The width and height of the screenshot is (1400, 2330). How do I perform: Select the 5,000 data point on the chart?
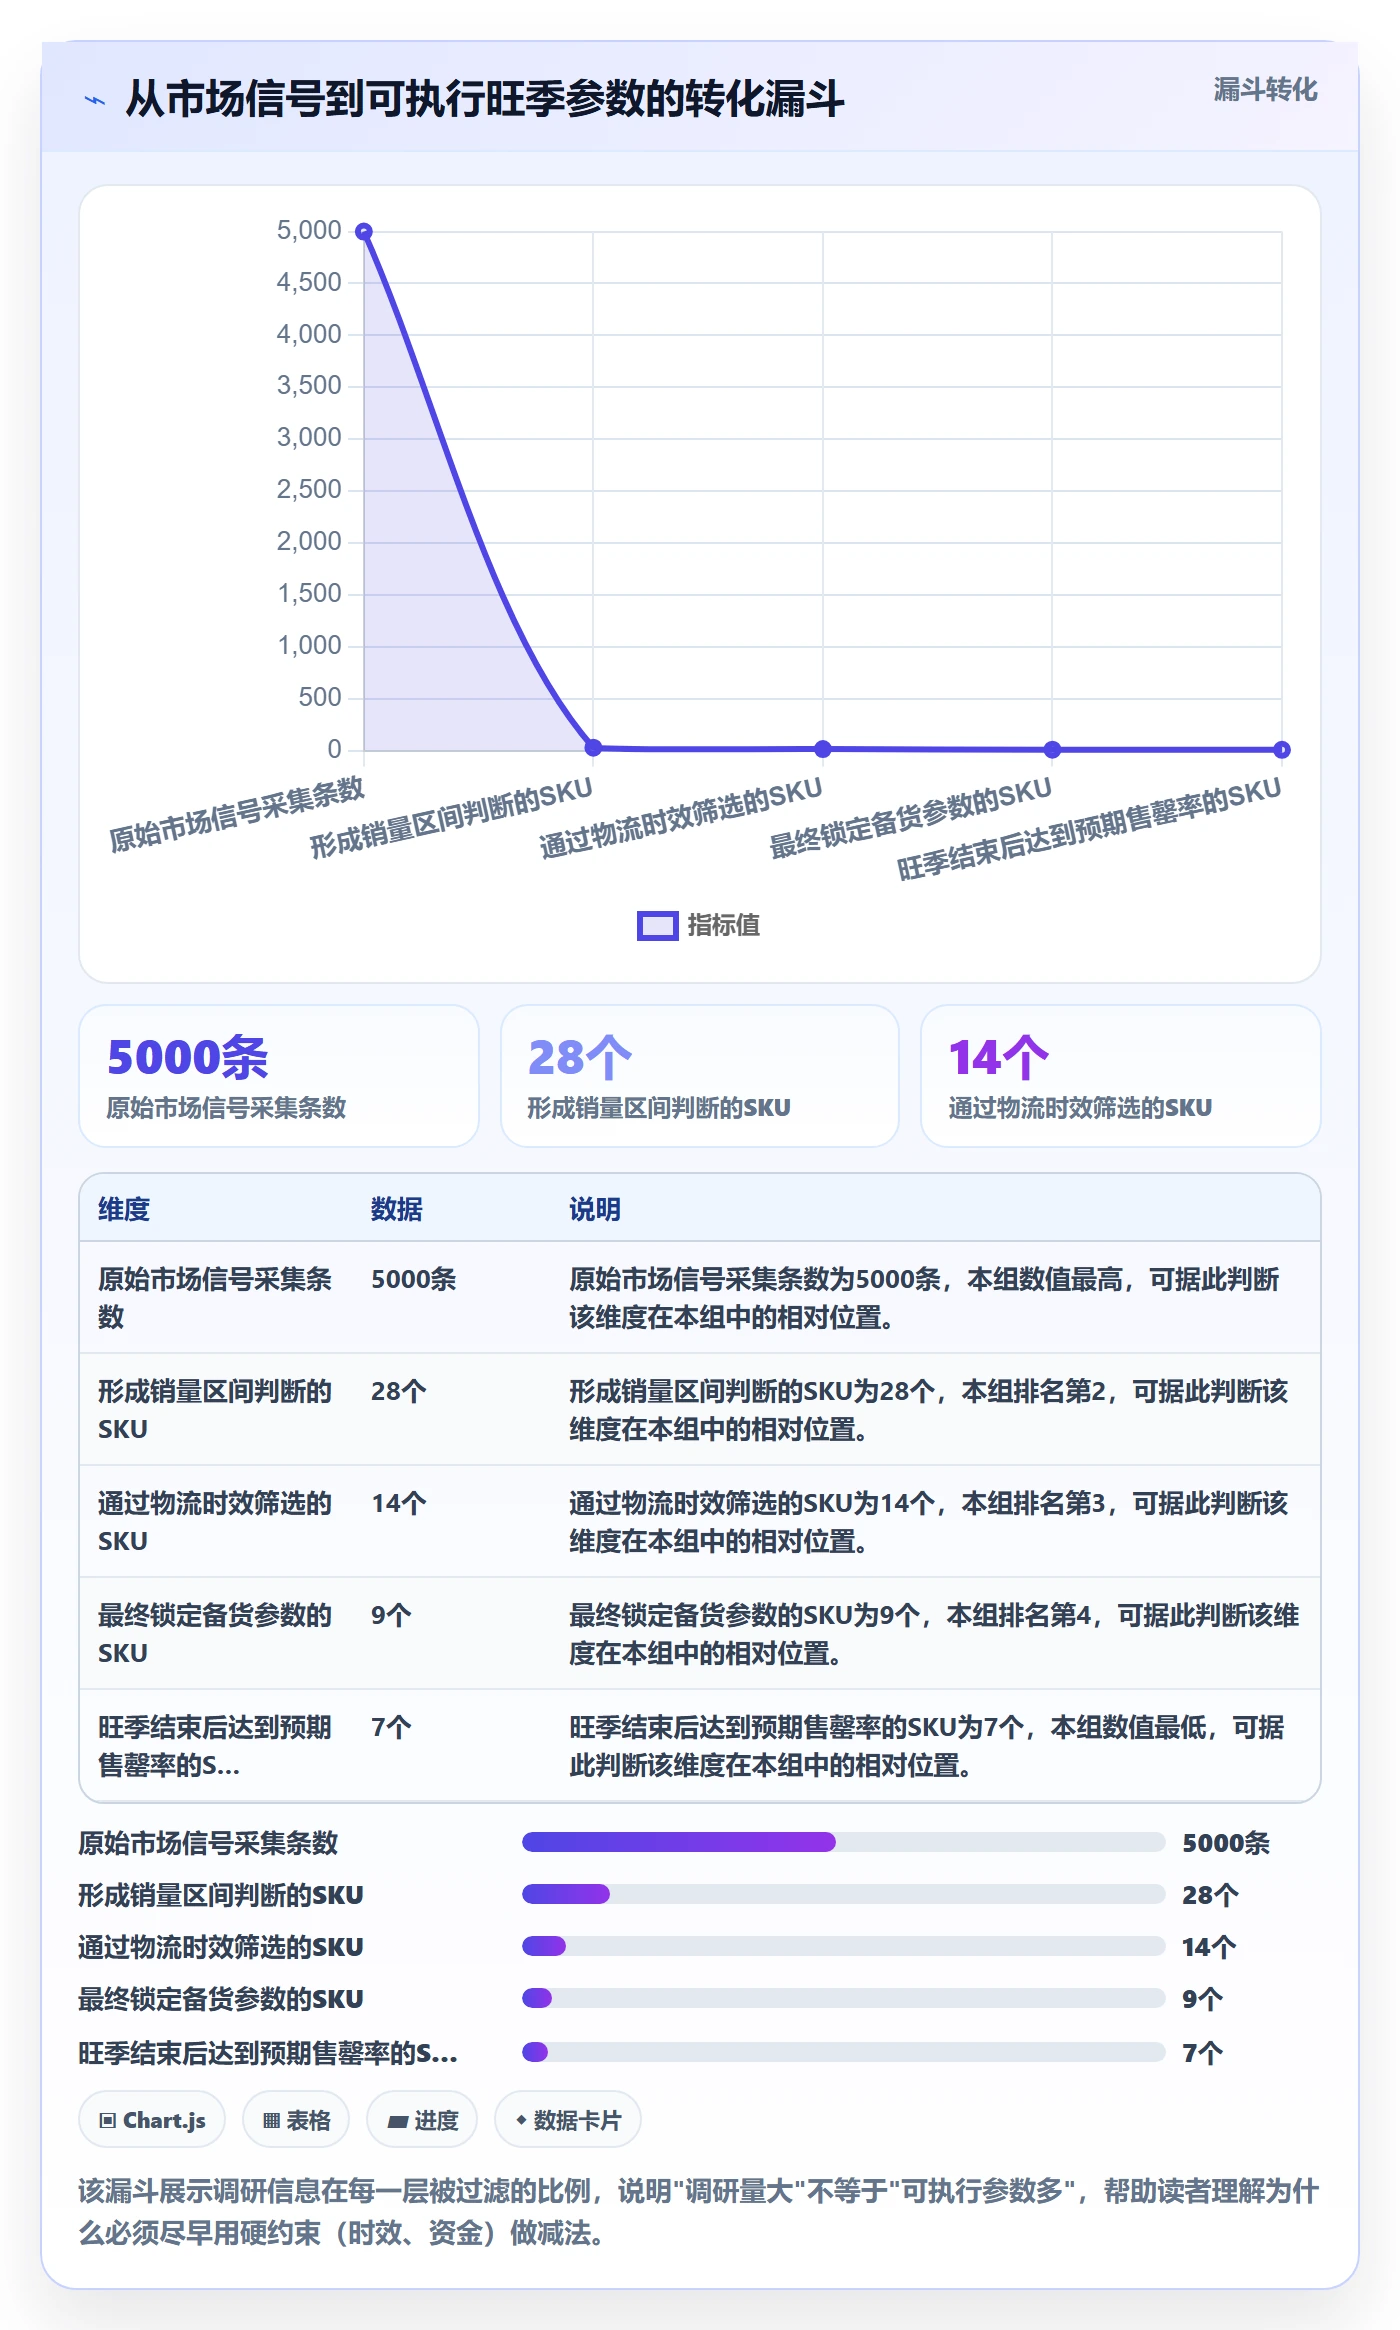(364, 232)
